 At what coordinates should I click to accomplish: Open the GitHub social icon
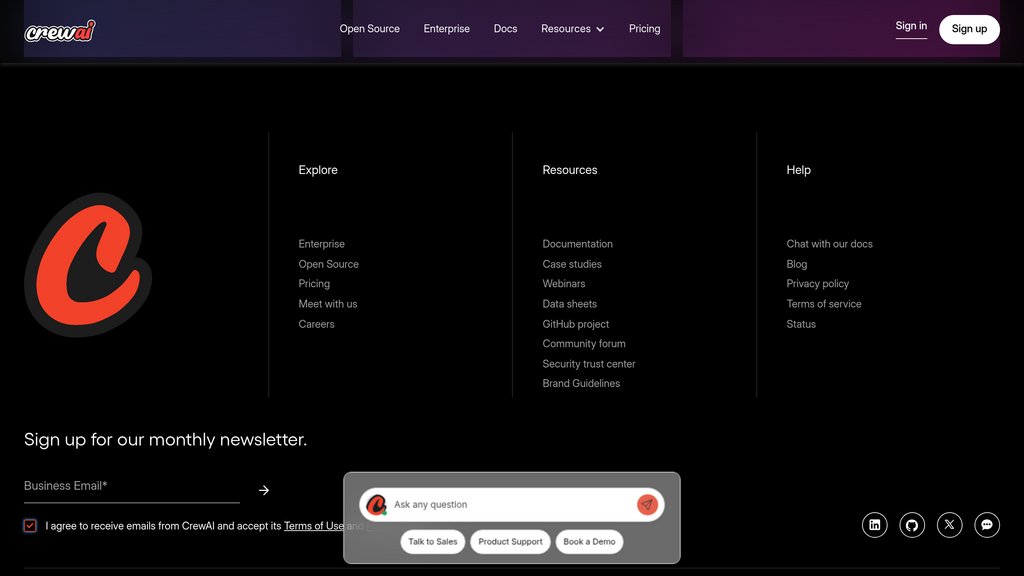coord(912,525)
